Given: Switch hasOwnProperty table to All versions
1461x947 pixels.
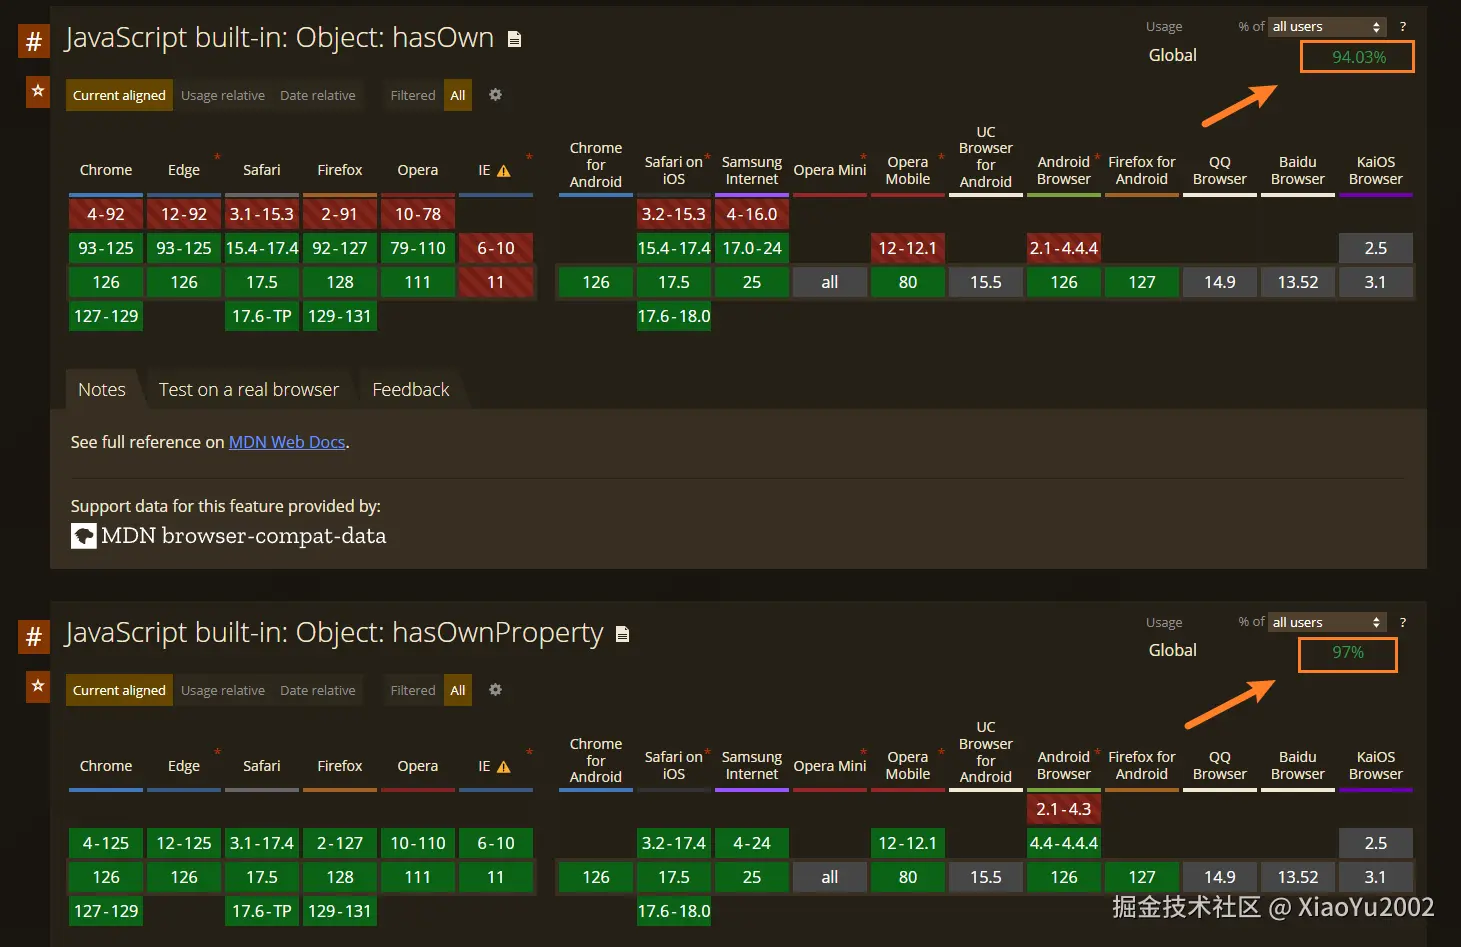Looking at the screenshot, I should 458,690.
